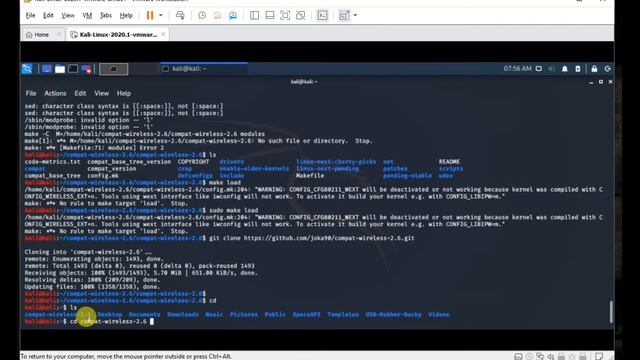Open VMware File menu

point(30,16)
